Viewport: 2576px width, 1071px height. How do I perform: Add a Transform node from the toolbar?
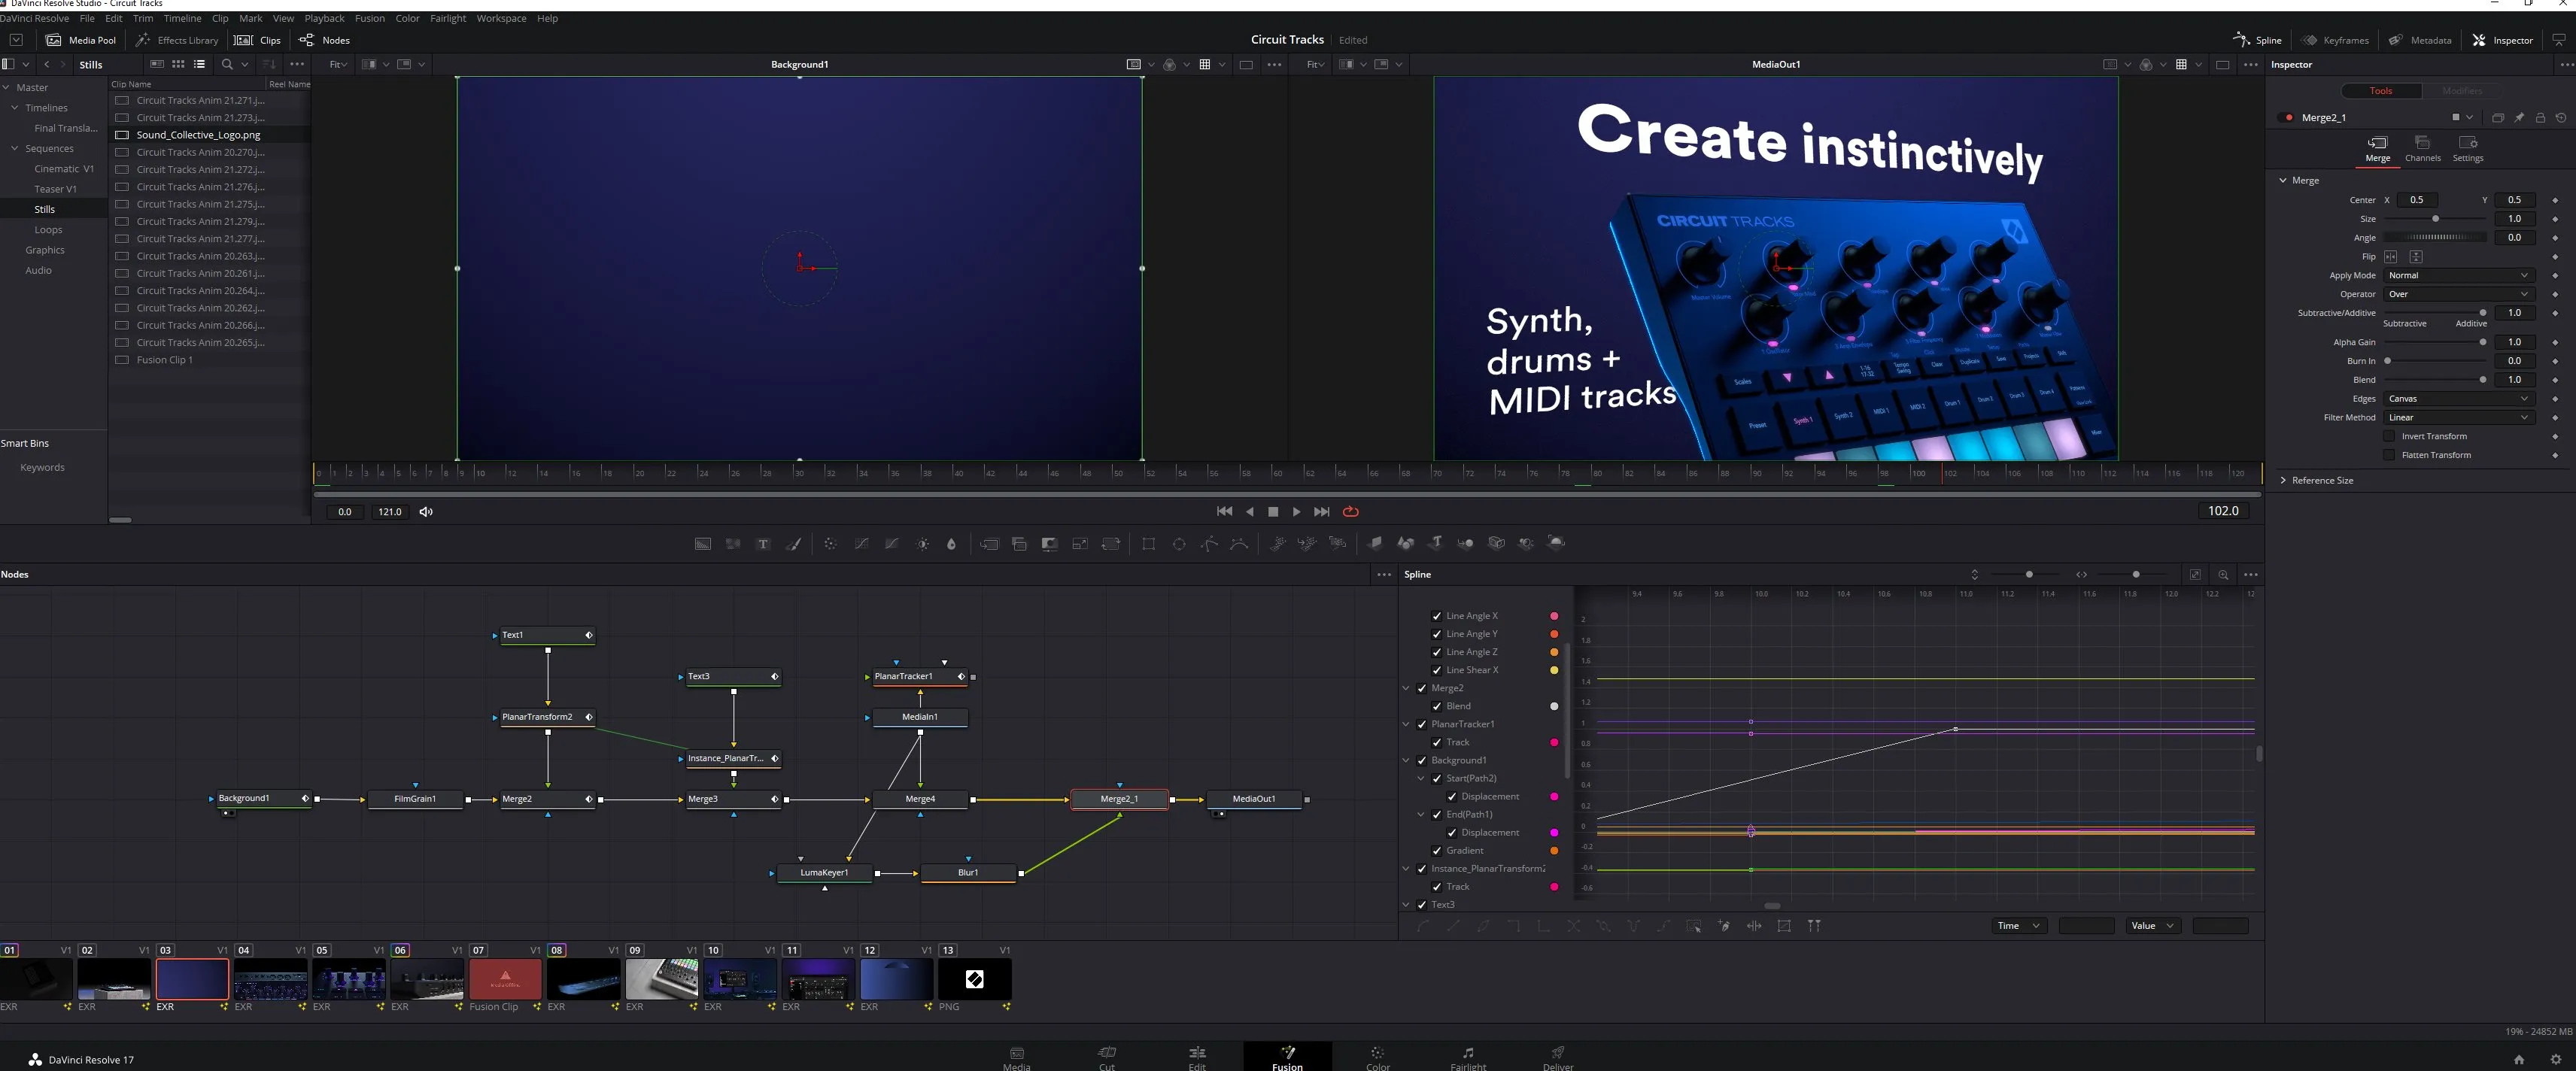tap(1110, 543)
